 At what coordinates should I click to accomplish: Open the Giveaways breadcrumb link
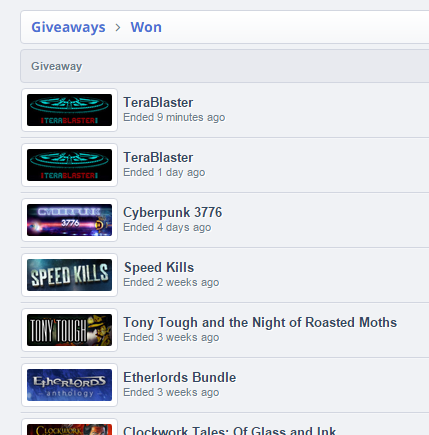pyautogui.click(x=68, y=27)
